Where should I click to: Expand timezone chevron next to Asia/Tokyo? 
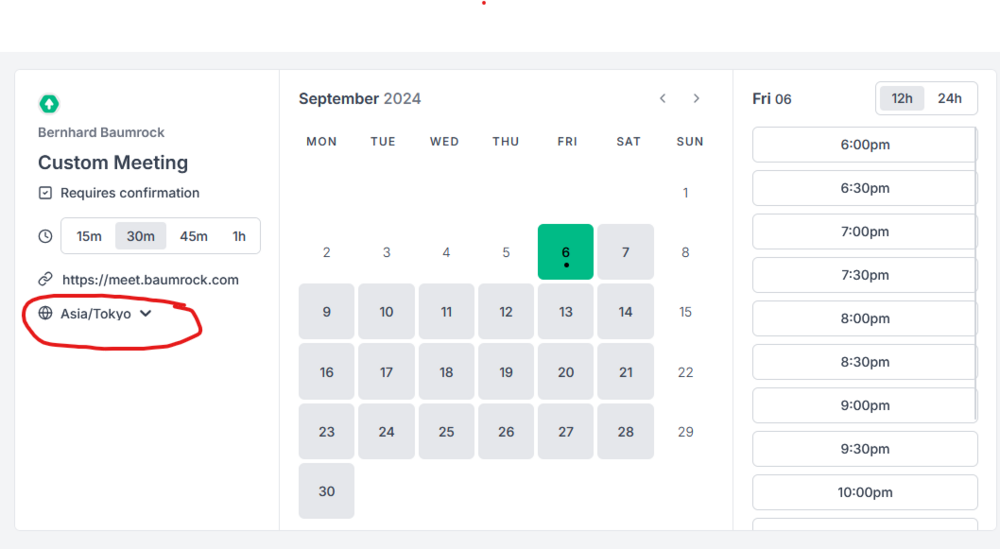coord(145,313)
